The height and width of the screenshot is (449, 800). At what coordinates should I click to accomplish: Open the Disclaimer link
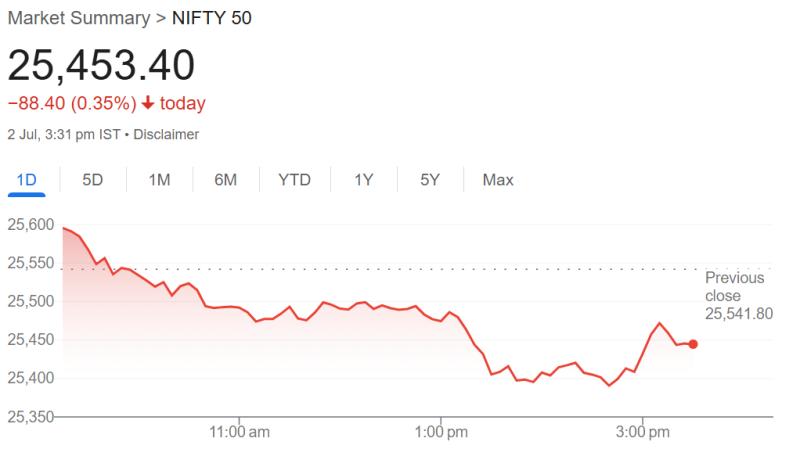pyautogui.click(x=166, y=134)
